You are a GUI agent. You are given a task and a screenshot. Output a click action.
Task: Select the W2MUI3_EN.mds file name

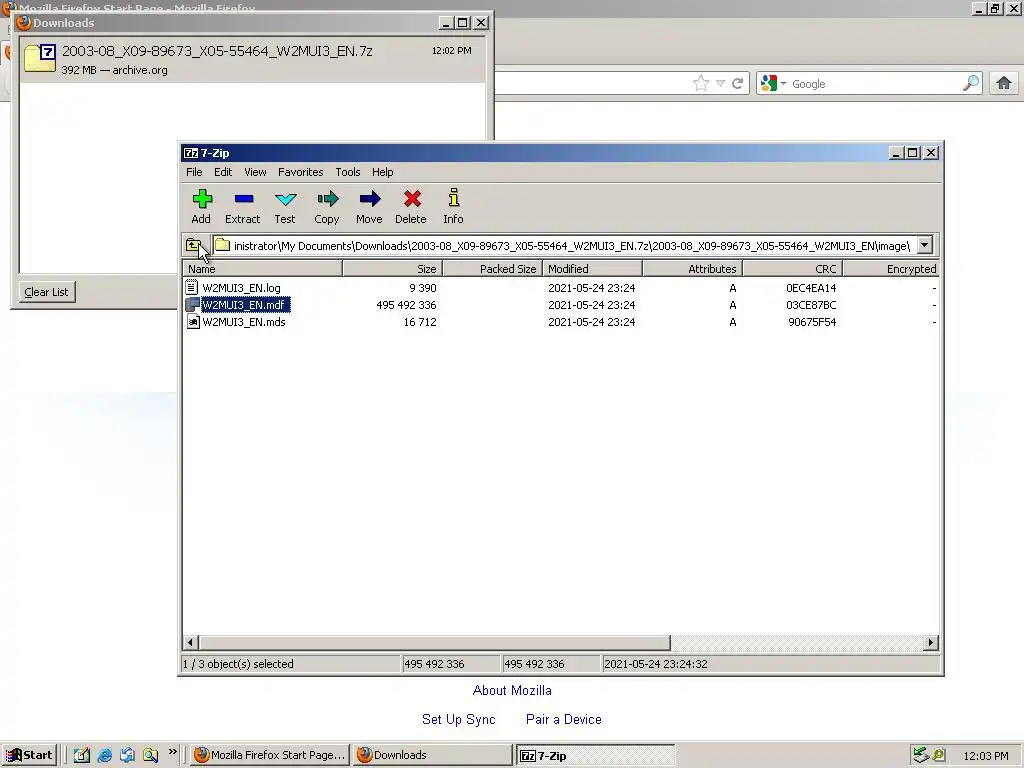244,322
